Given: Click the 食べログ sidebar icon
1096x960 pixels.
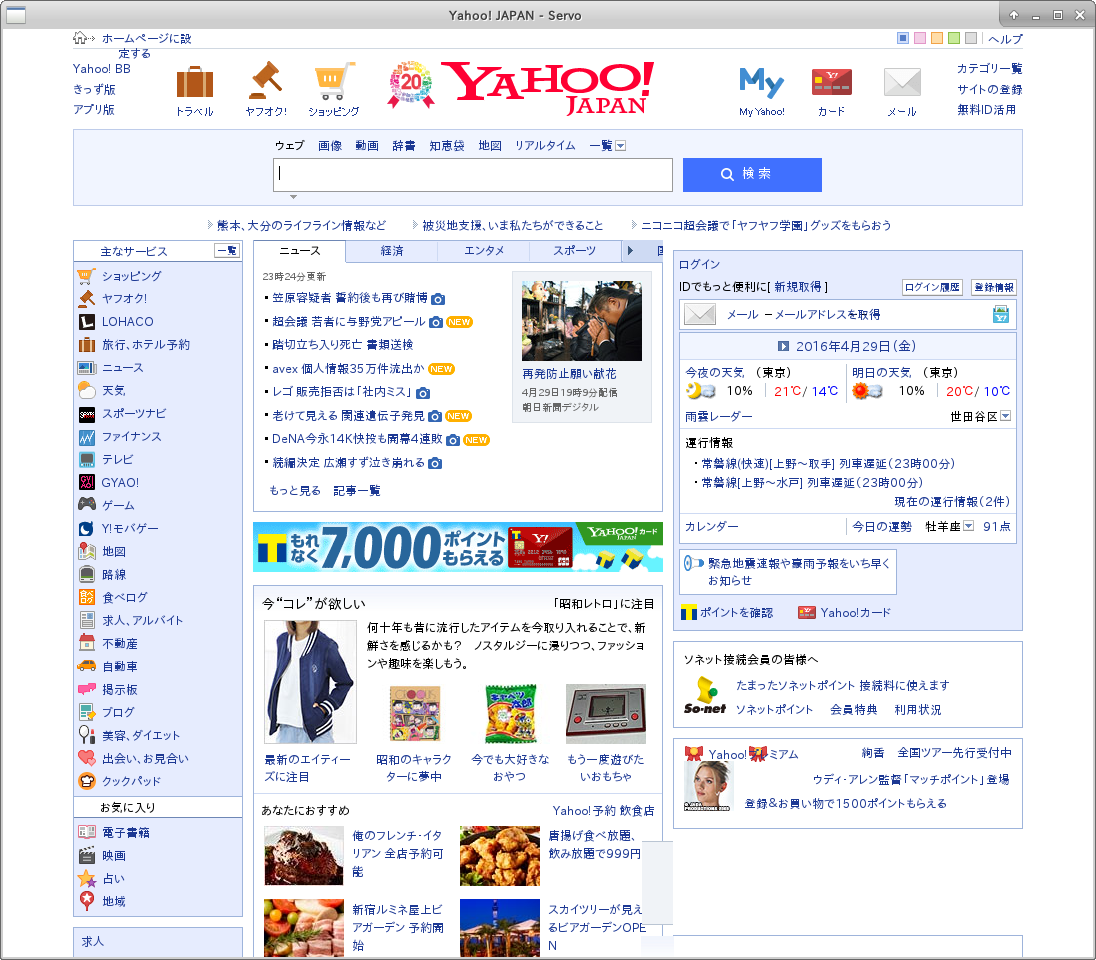Looking at the screenshot, I should coord(87,597).
